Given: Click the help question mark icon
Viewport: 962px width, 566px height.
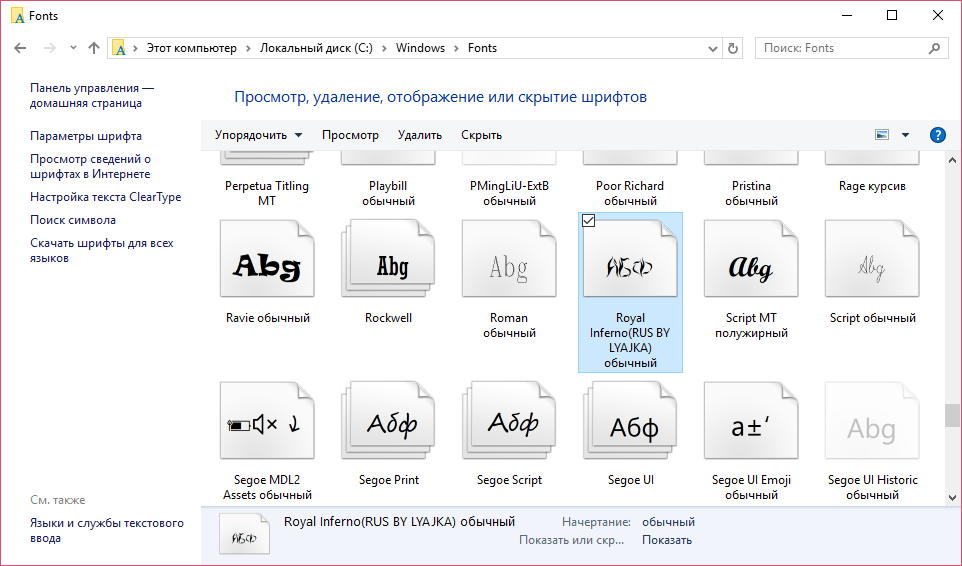Looking at the screenshot, I should point(937,135).
